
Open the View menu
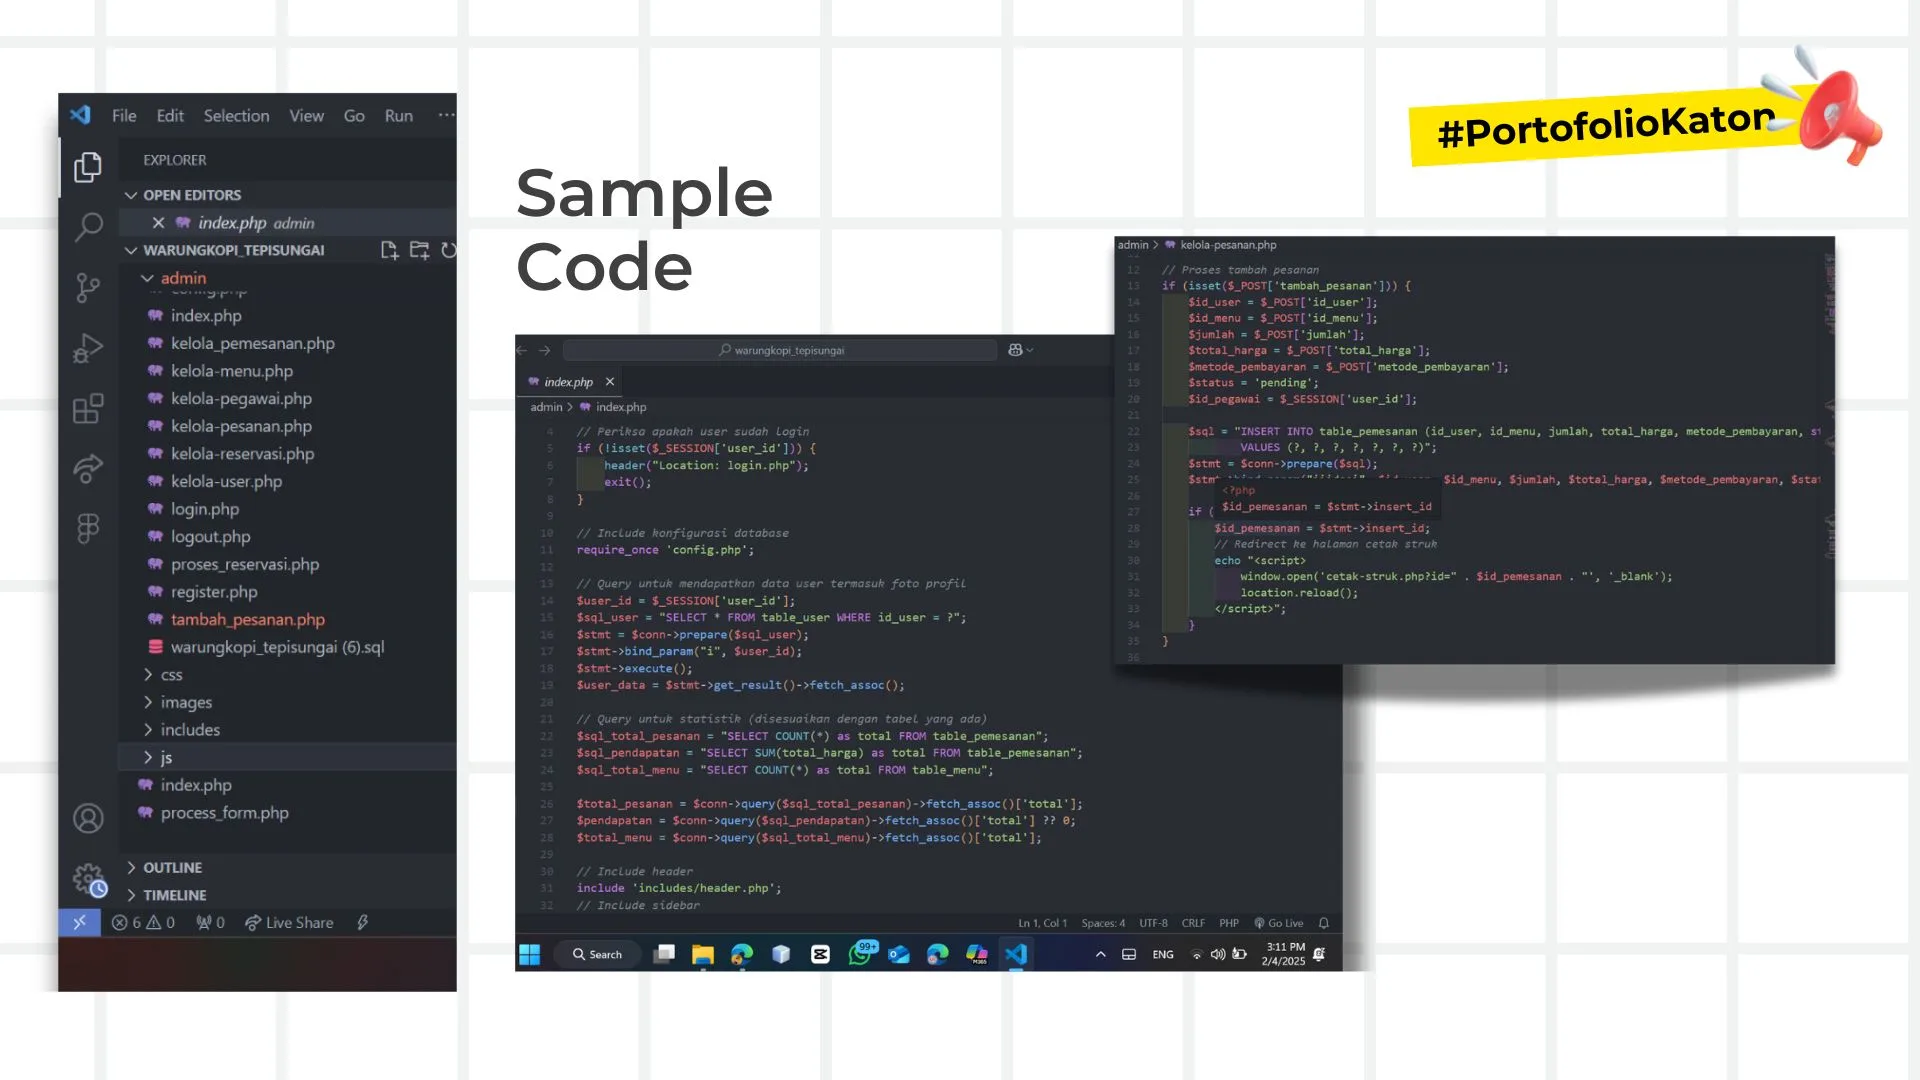(306, 116)
